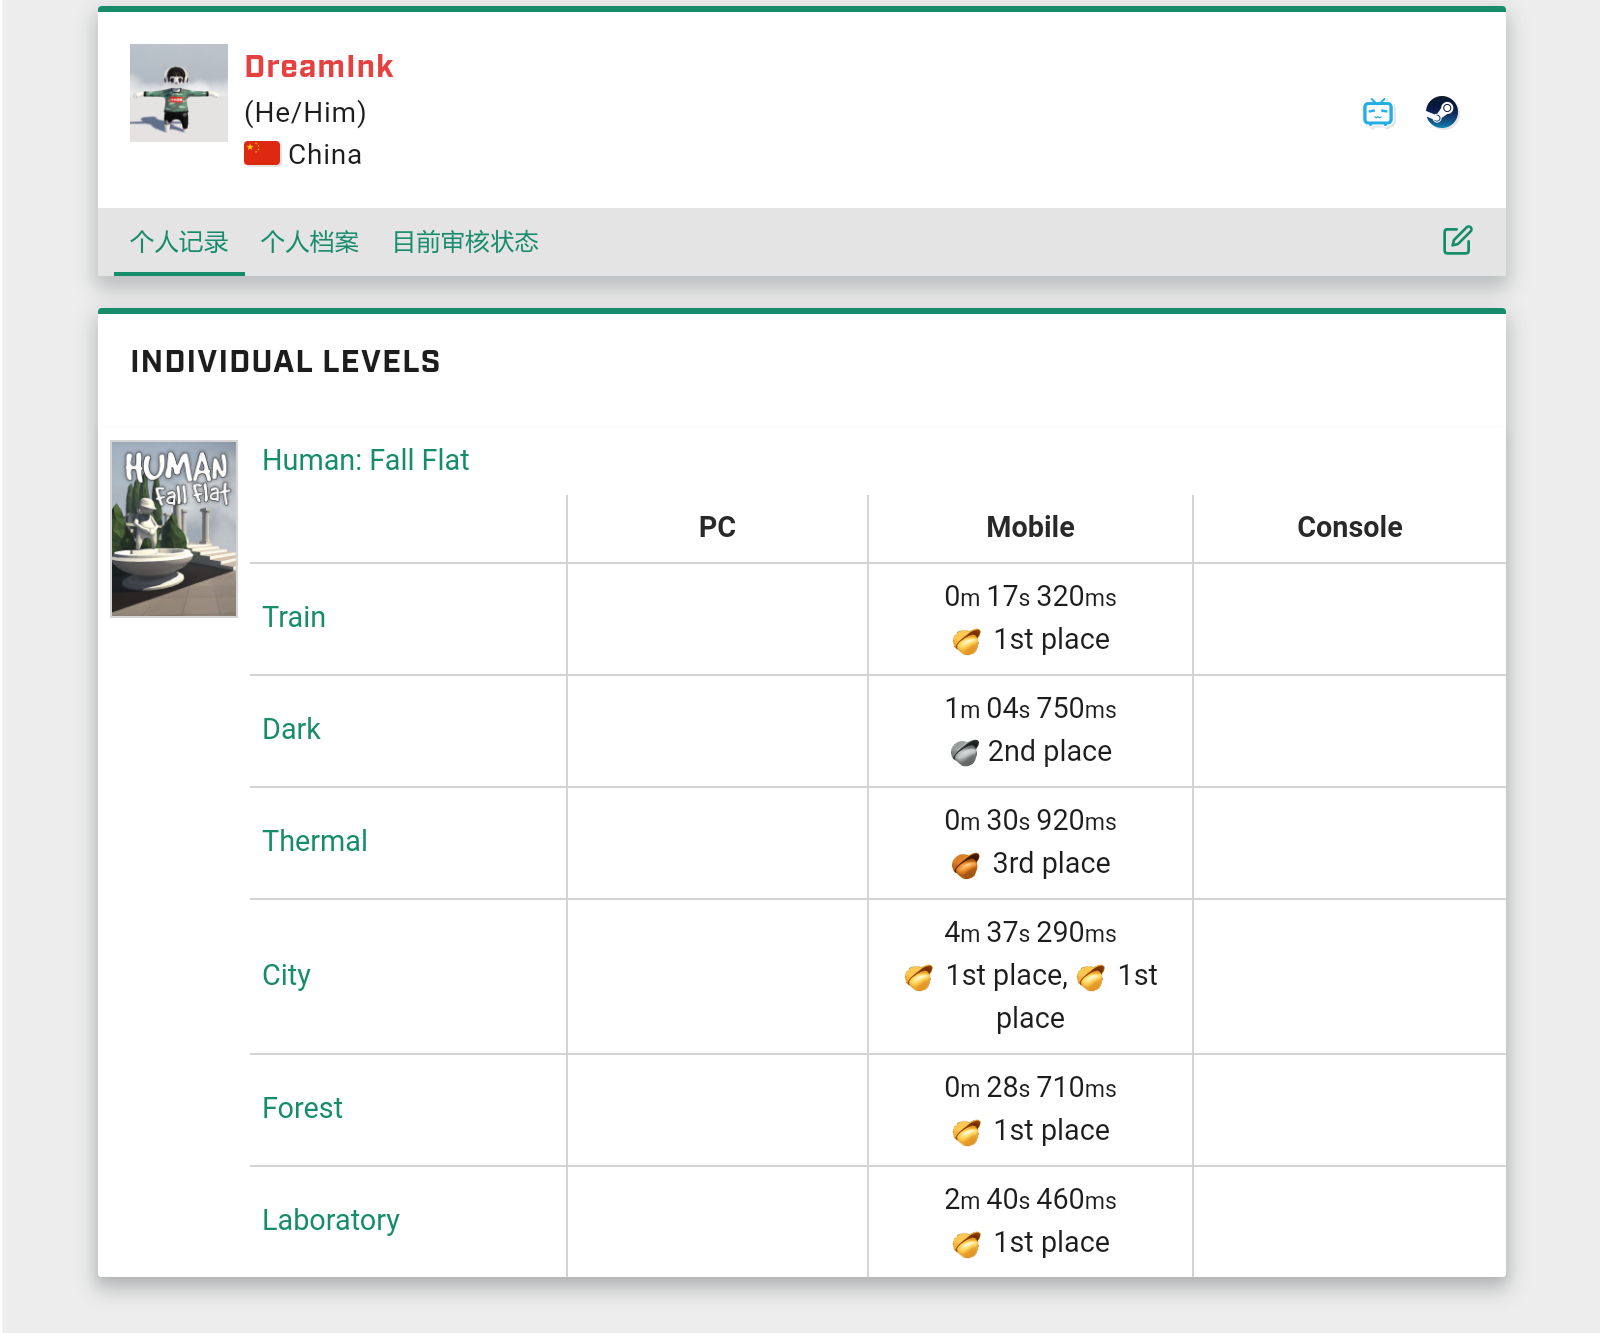Click the second gold trophy in City row

click(x=1091, y=977)
